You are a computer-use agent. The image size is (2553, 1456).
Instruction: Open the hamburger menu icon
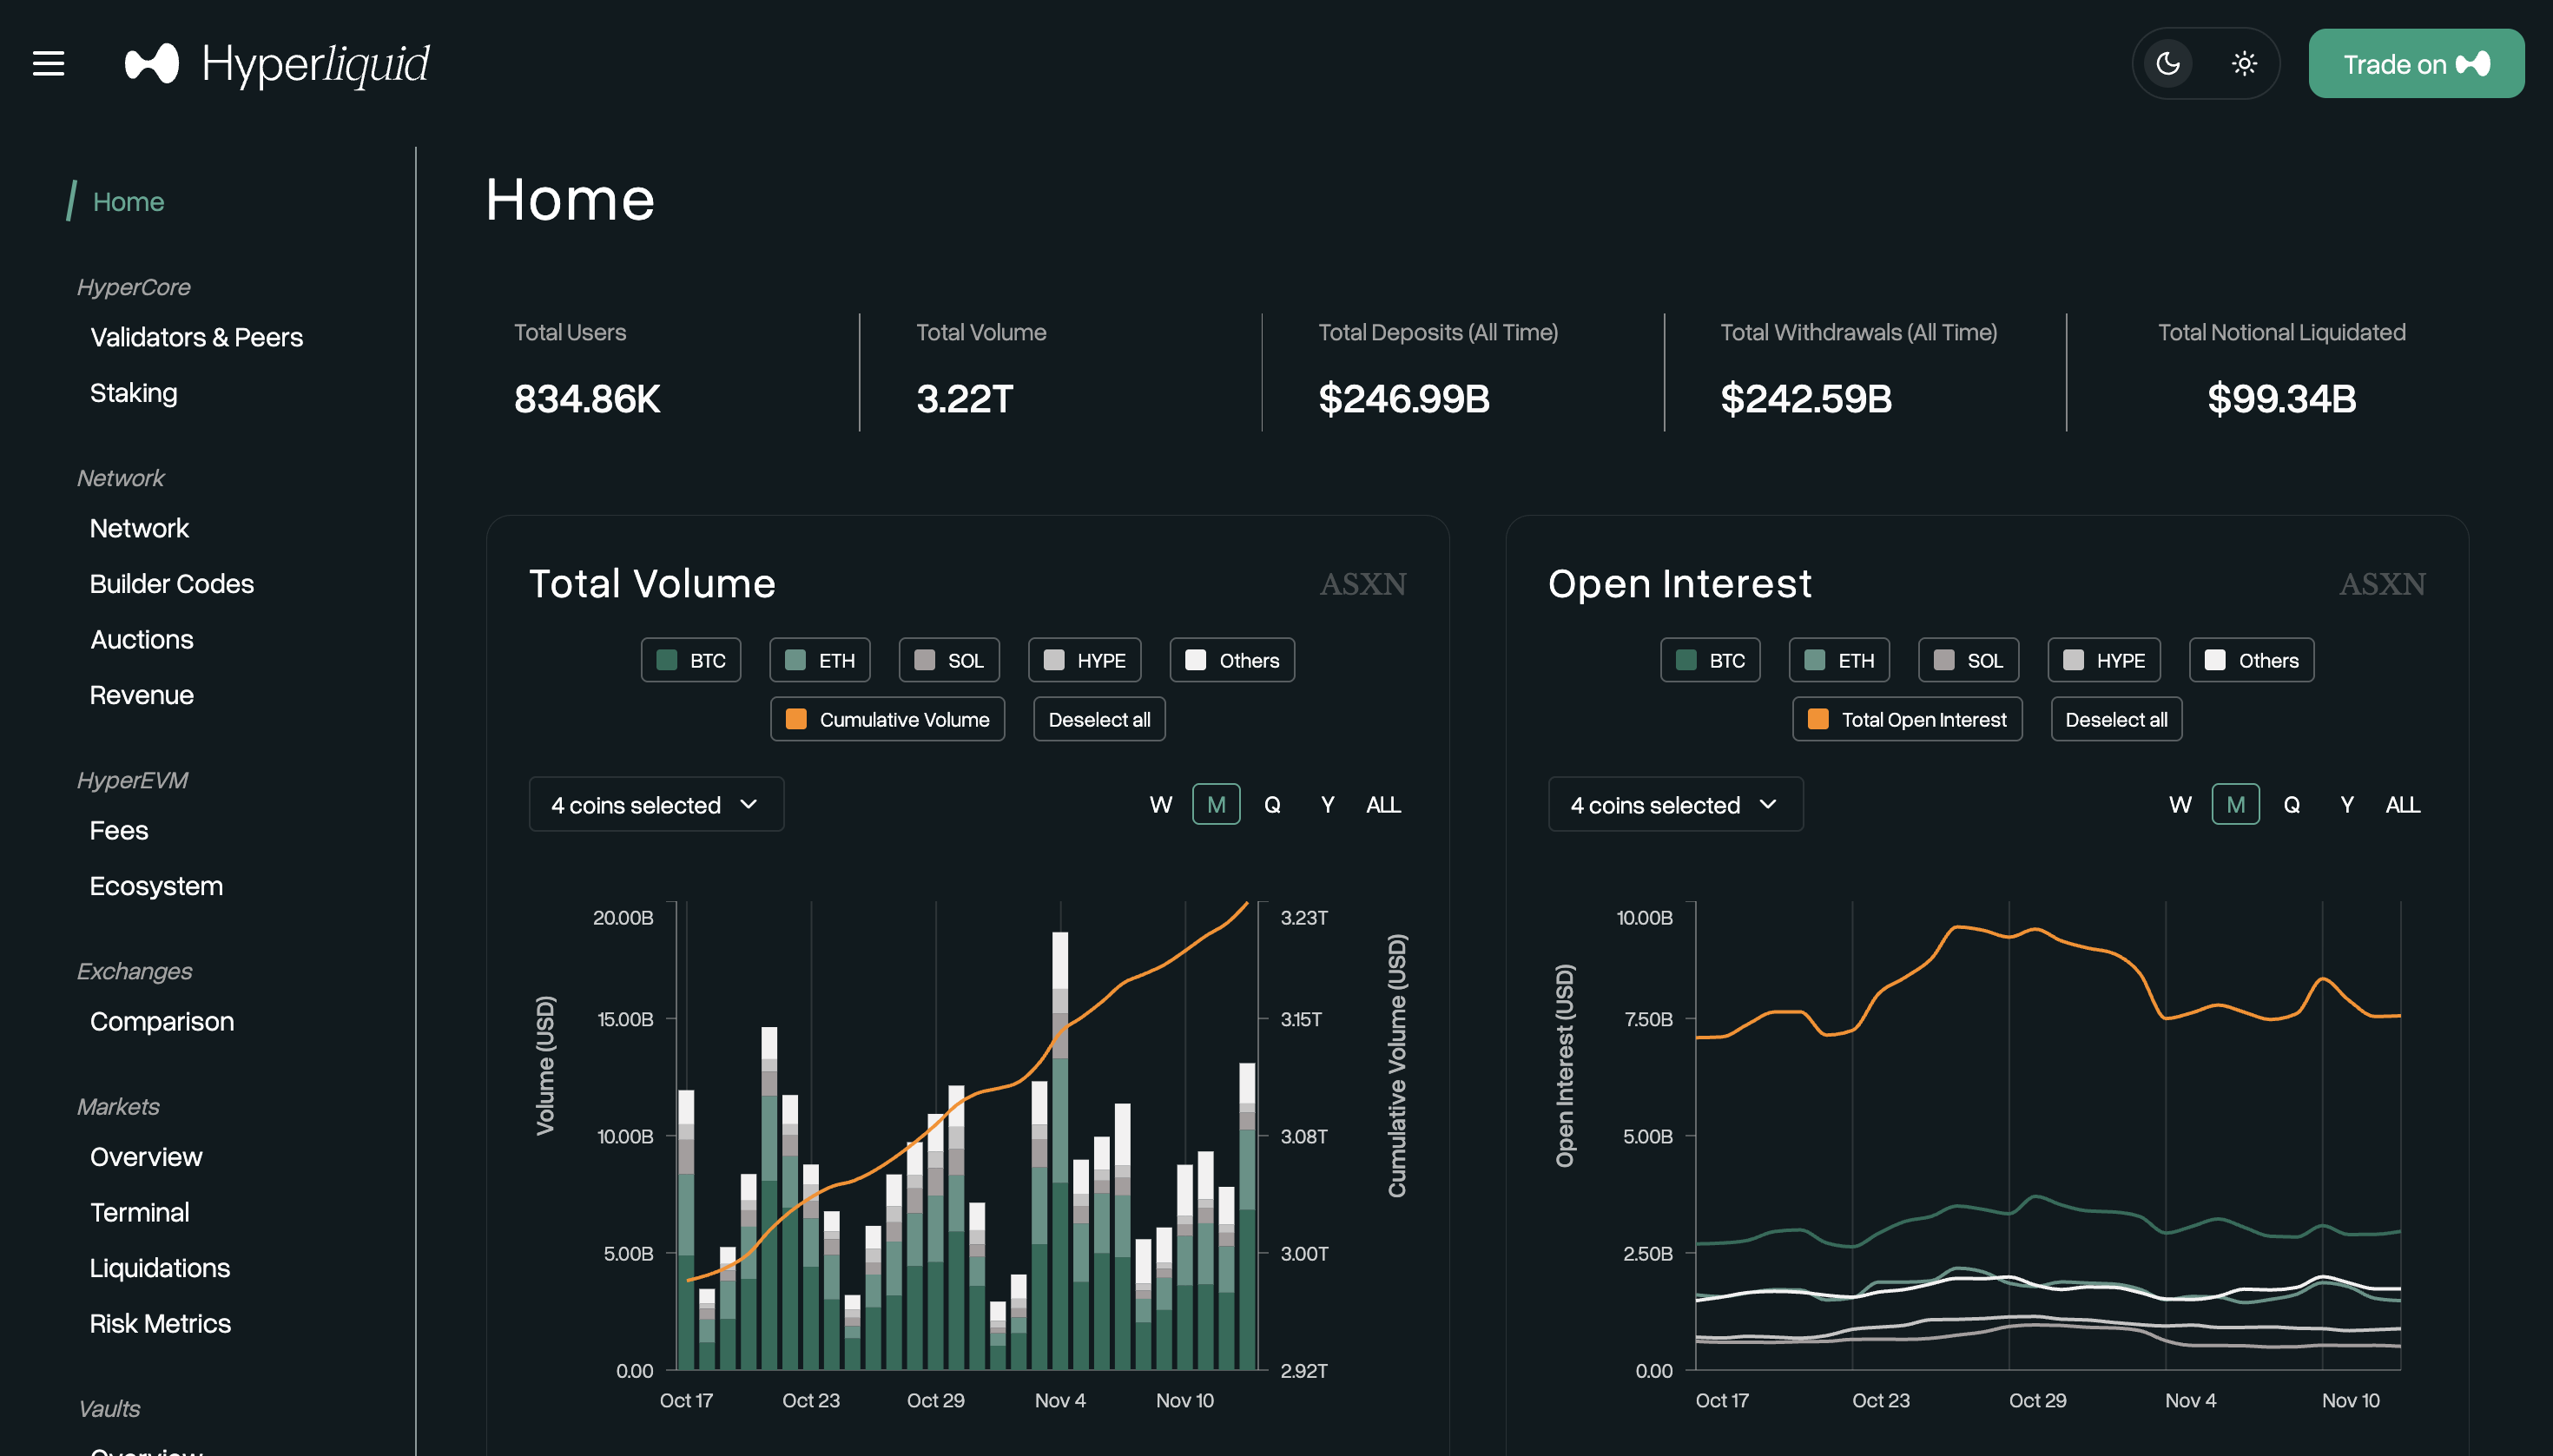(48, 64)
